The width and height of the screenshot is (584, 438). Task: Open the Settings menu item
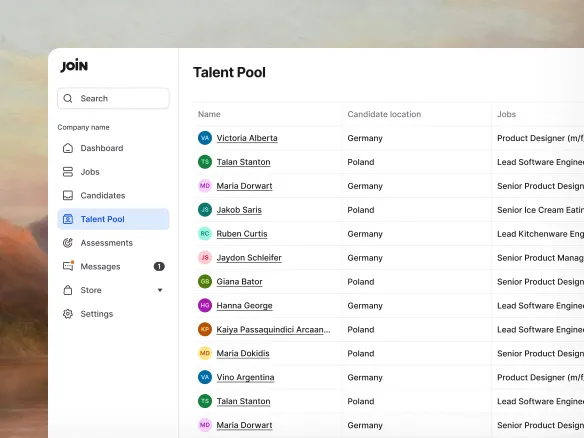pos(113,314)
